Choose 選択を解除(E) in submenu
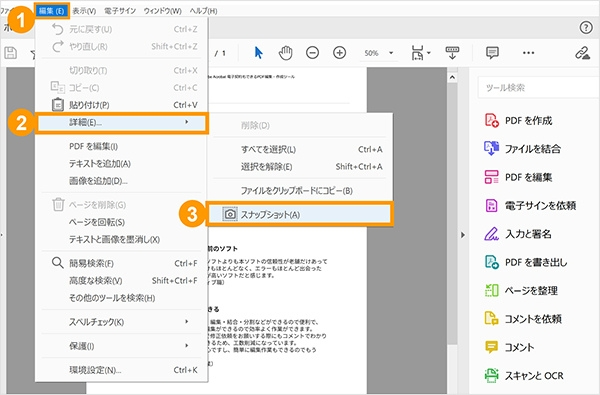 pos(300,166)
